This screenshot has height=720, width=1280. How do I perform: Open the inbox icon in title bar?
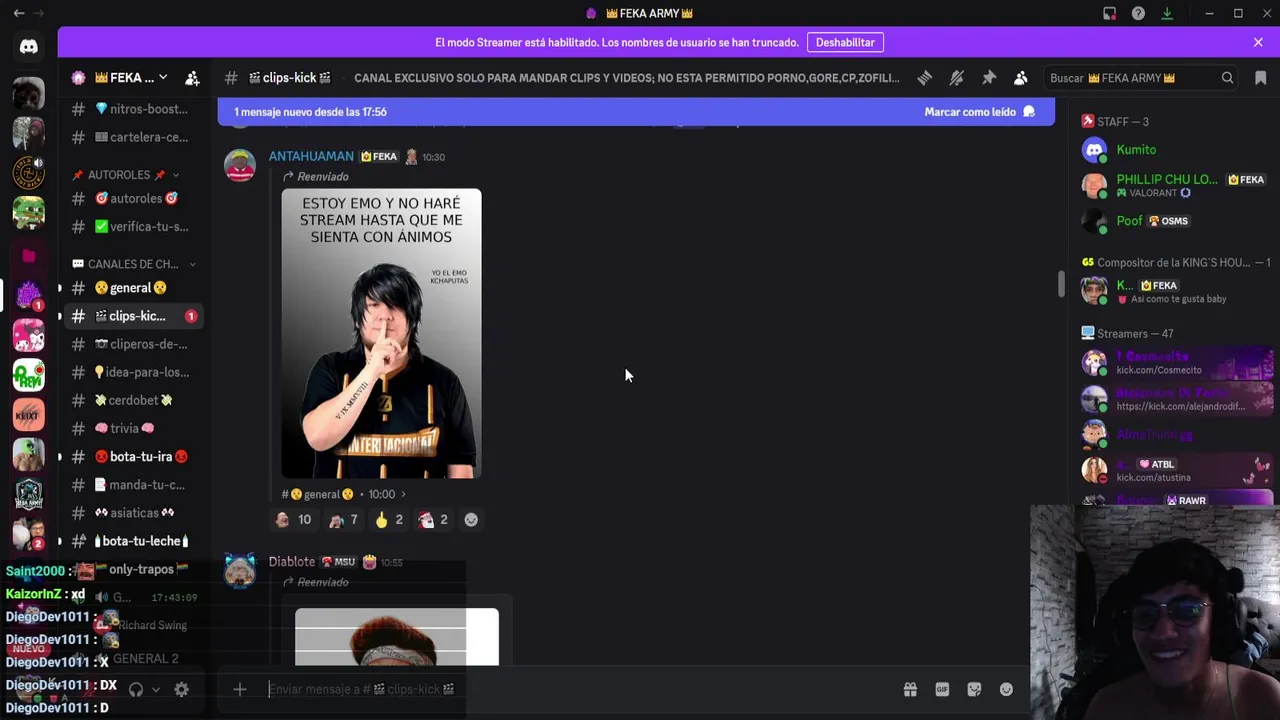(x=1109, y=13)
